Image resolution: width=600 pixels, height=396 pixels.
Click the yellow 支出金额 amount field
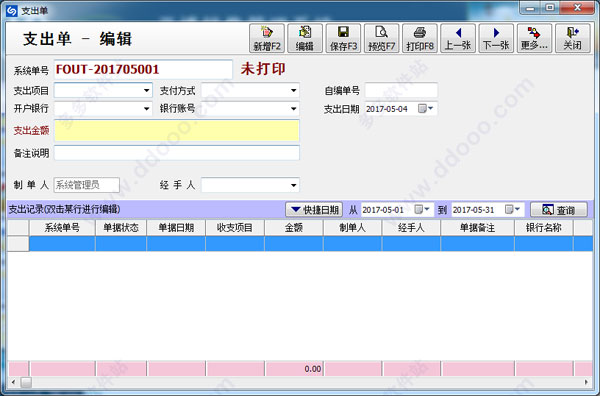click(177, 130)
